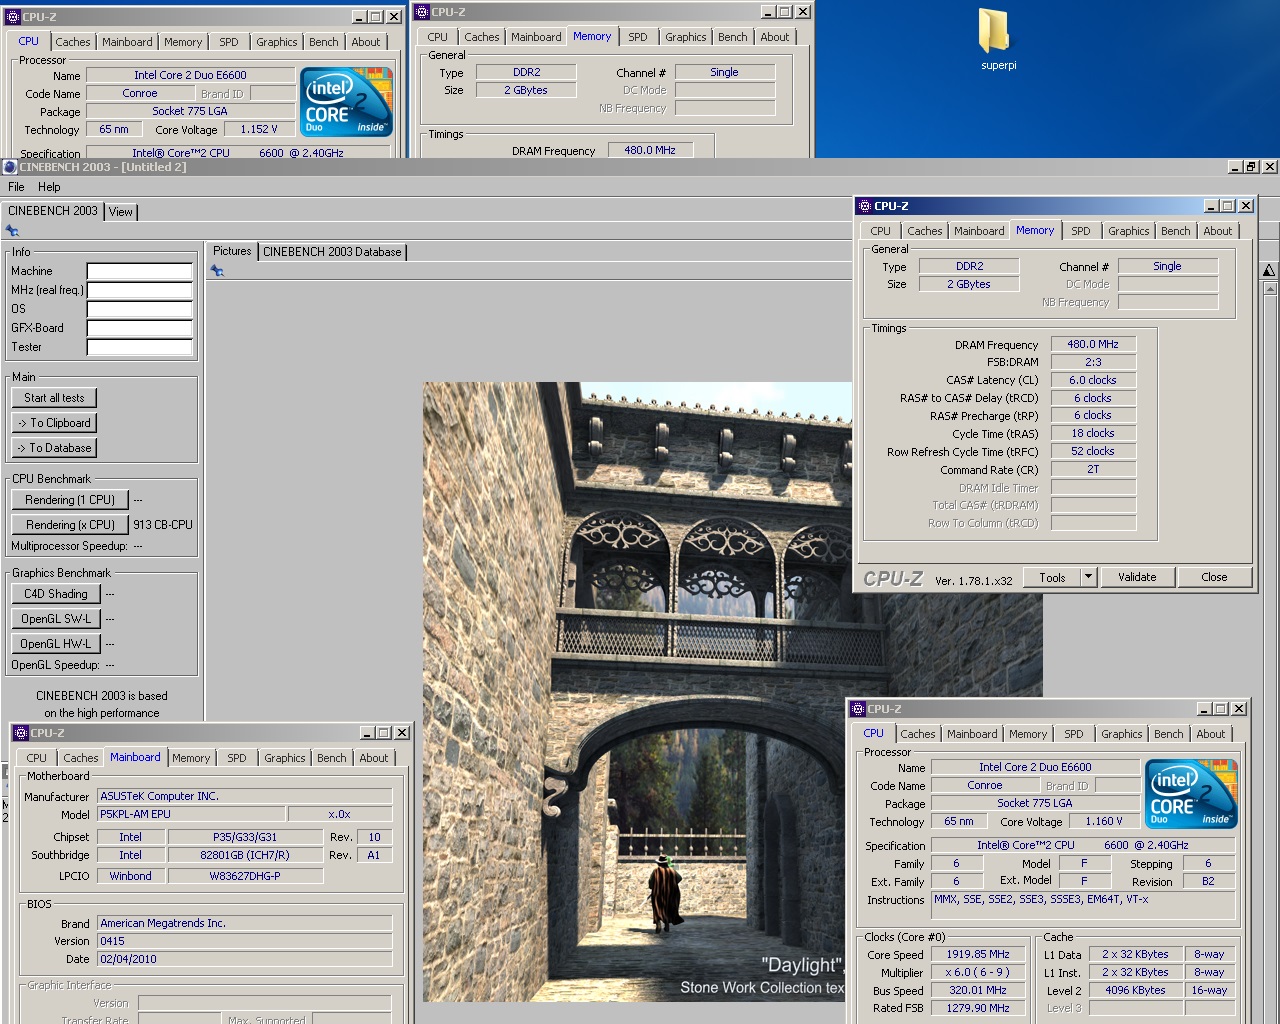Click the MHz (real freq.) input field

click(x=140, y=290)
